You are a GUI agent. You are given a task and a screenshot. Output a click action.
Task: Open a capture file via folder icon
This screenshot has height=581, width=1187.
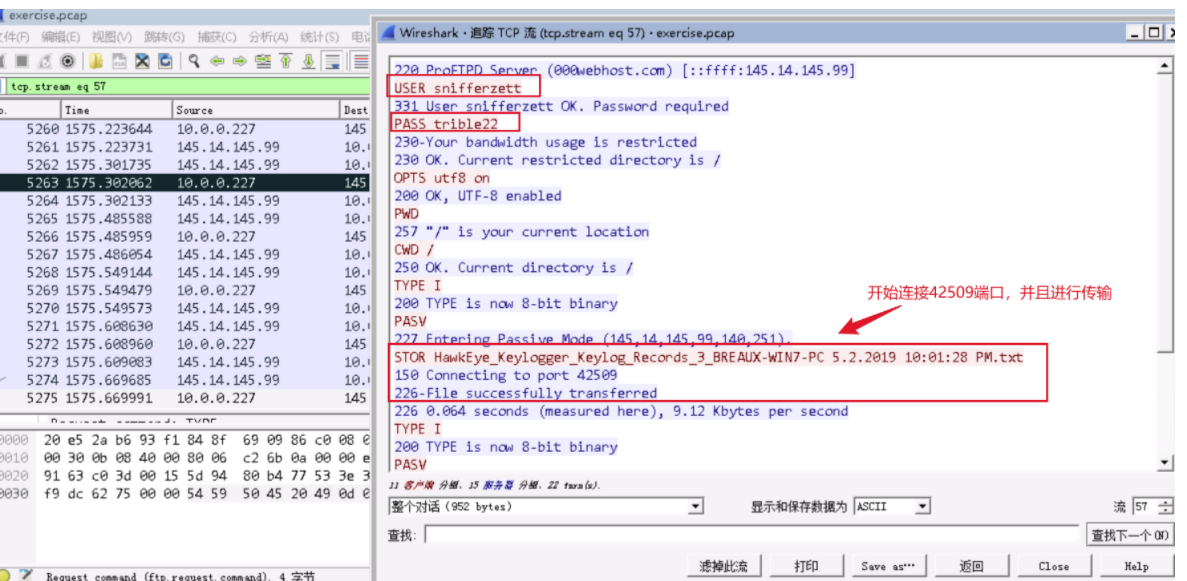pos(95,61)
